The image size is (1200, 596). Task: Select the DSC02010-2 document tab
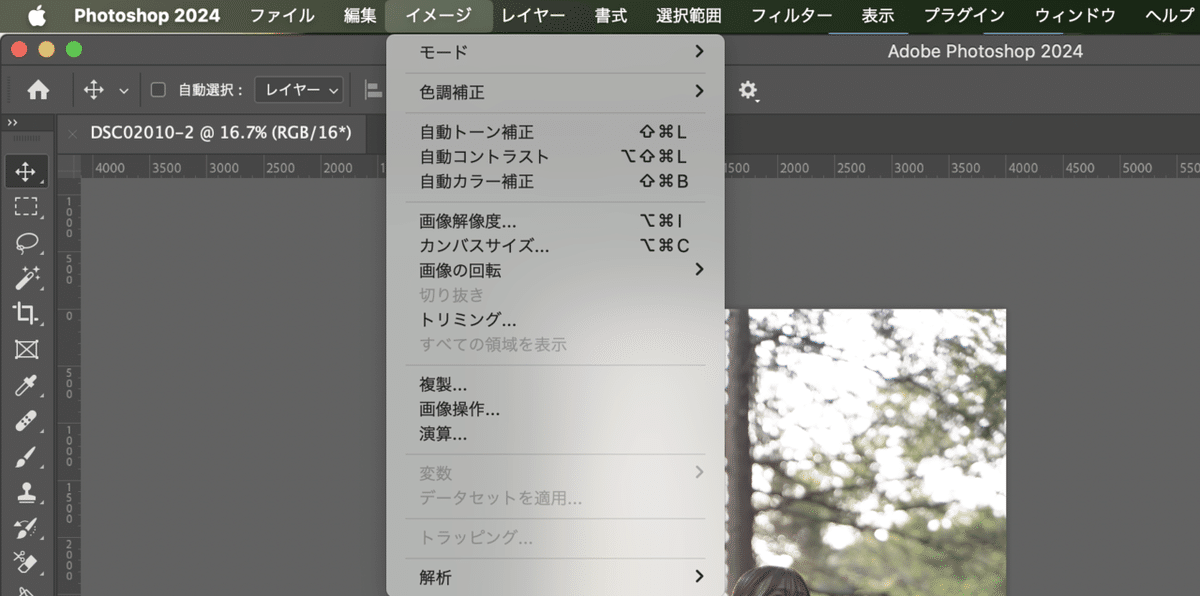(219, 132)
